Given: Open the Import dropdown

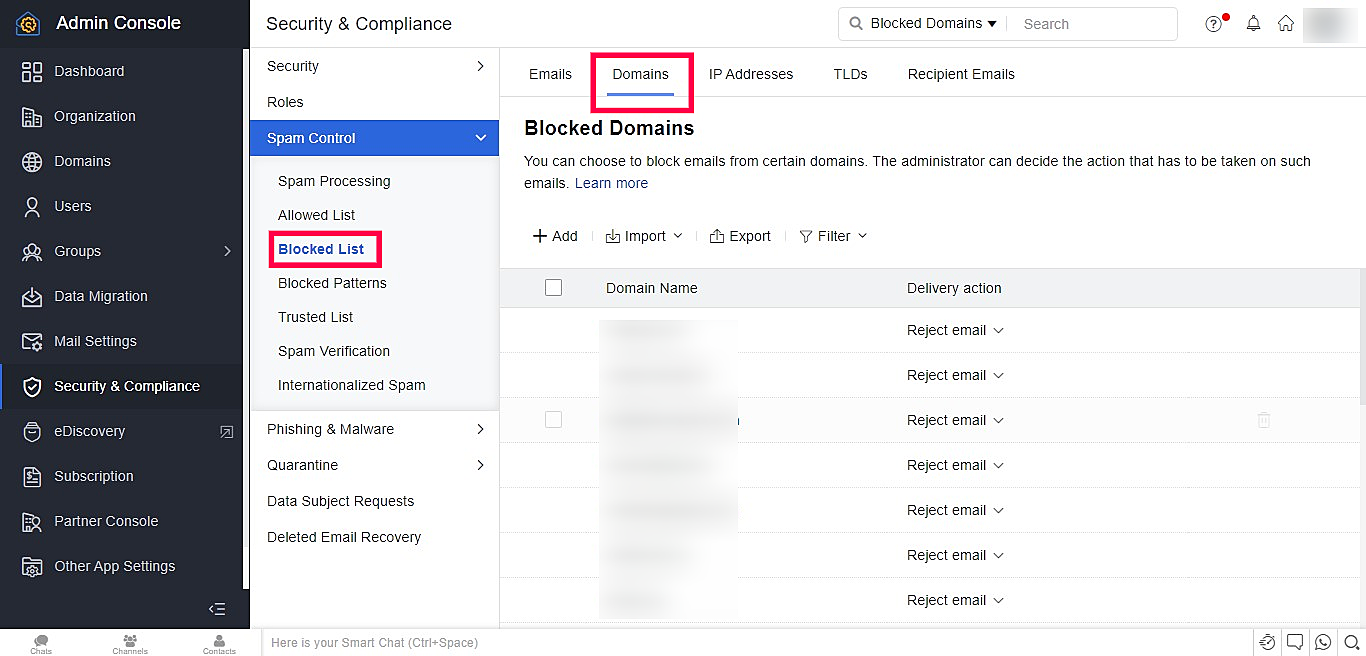Looking at the screenshot, I should tap(644, 236).
